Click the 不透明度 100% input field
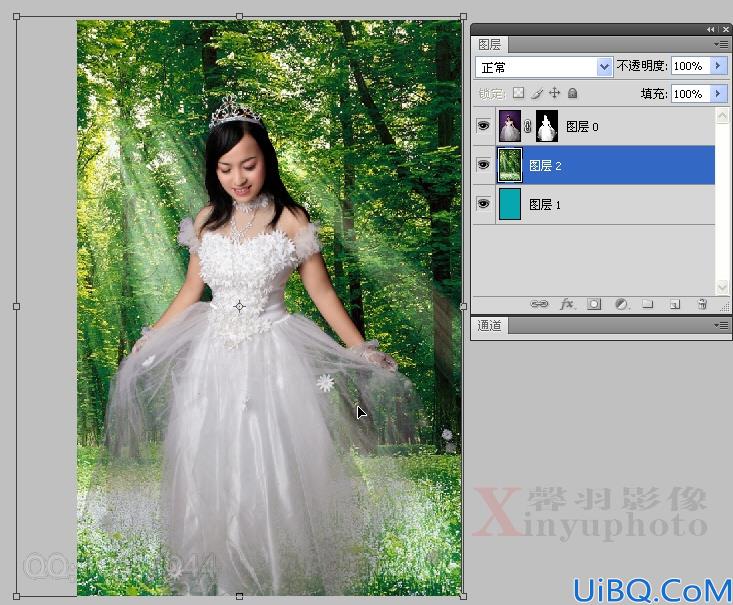 (691, 66)
